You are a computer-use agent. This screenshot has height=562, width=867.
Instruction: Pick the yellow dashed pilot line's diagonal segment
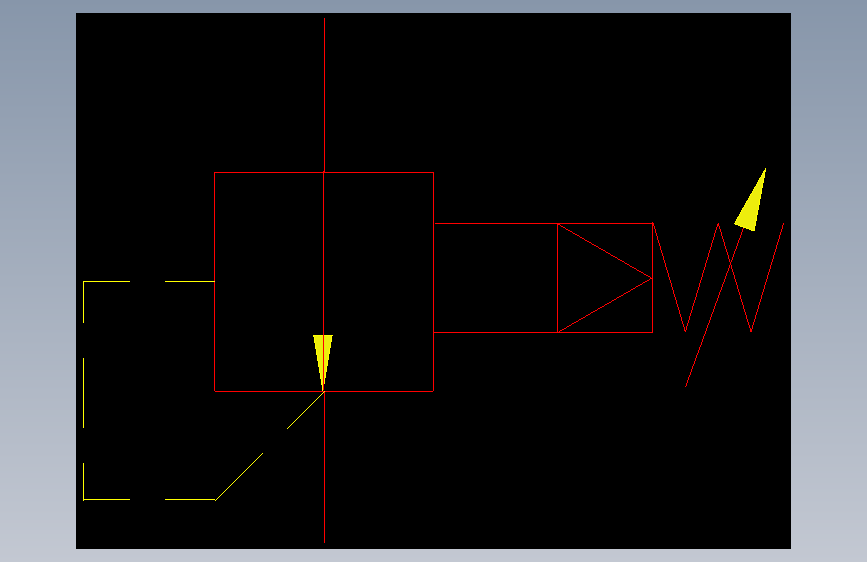coord(269,446)
